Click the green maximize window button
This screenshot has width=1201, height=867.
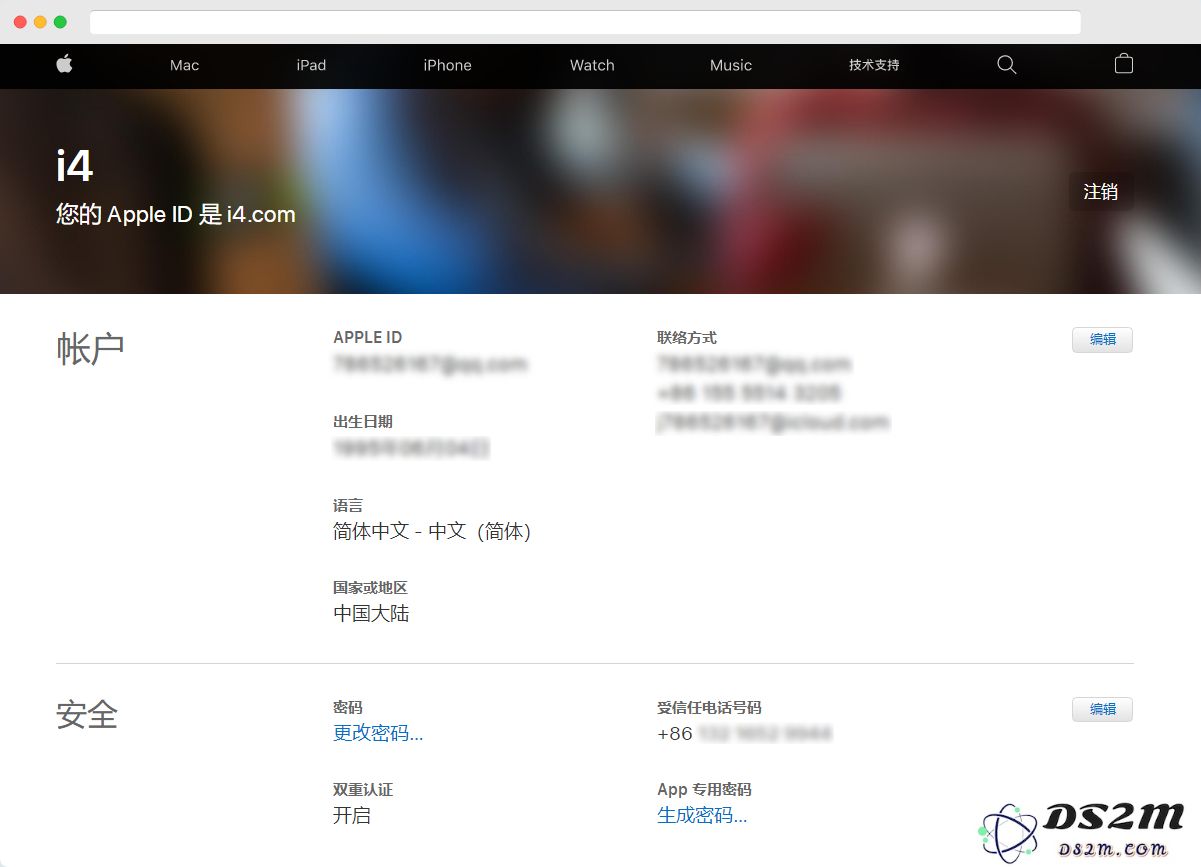[60, 21]
